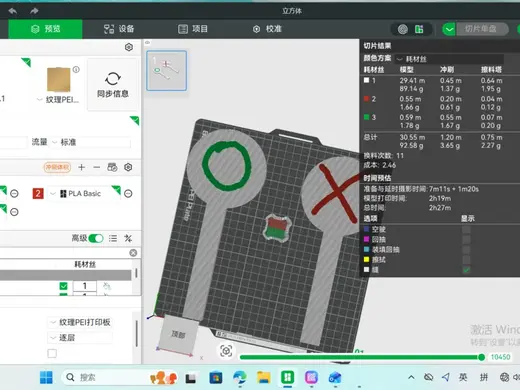The width and height of the screenshot is (520, 390).
Task: Click the undo arrow icon
Action: [x=13, y=11]
